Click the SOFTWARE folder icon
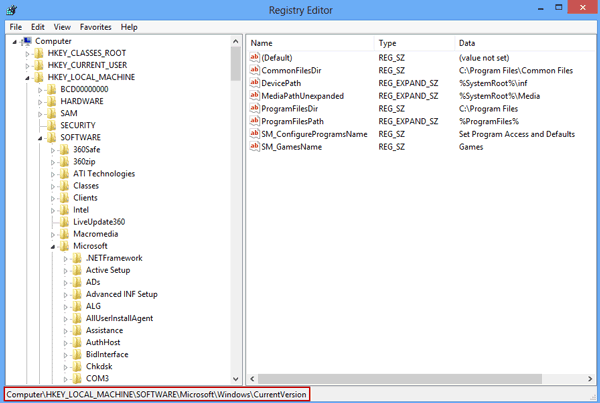Image resolution: width=600 pixels, height=403 pixels. click(x=52, y=137)
